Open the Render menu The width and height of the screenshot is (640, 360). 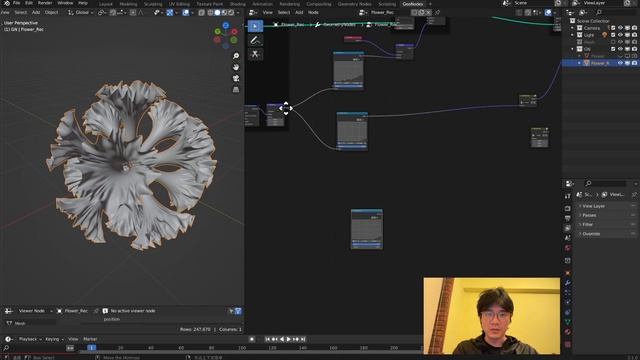click(x=45, y=3)
